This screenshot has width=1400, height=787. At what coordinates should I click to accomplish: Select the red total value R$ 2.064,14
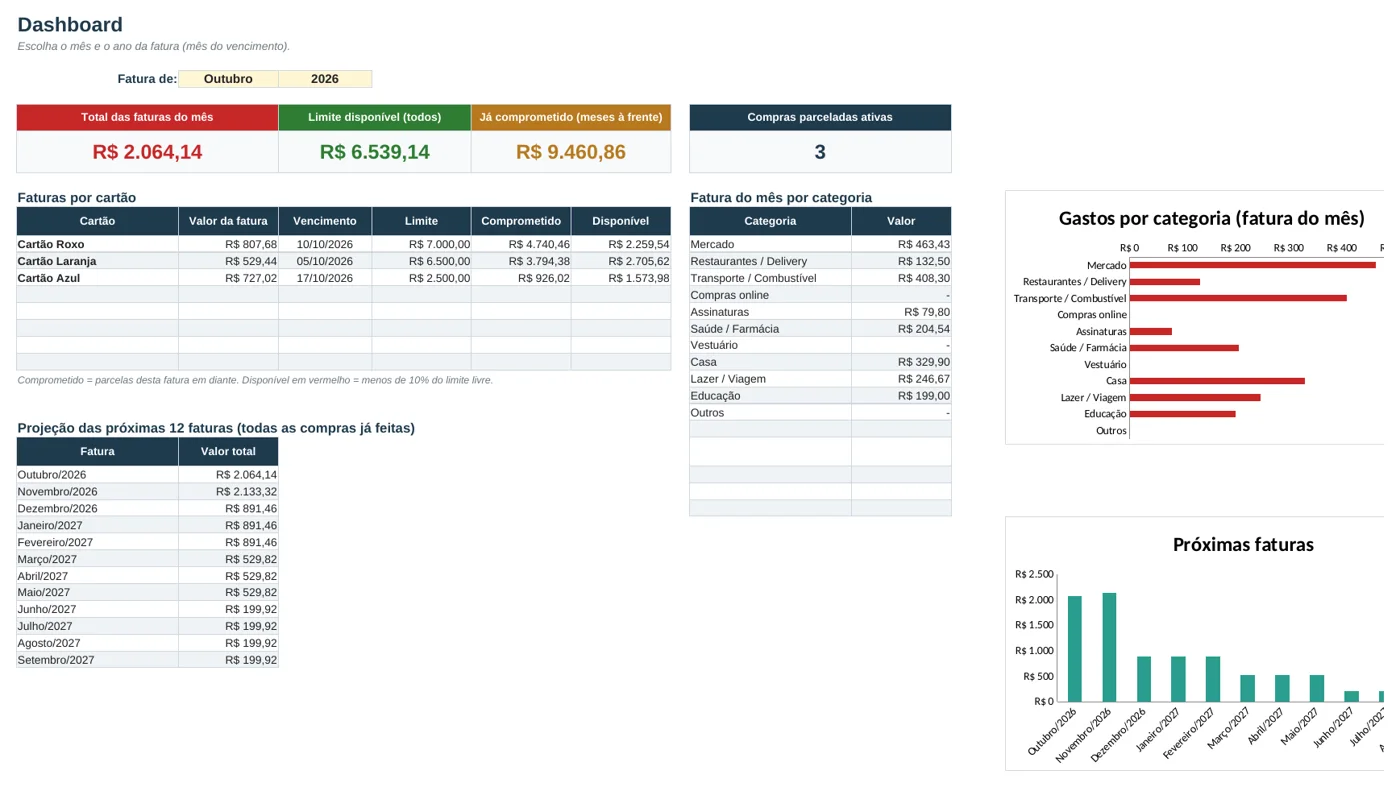(x=147, y=152)
